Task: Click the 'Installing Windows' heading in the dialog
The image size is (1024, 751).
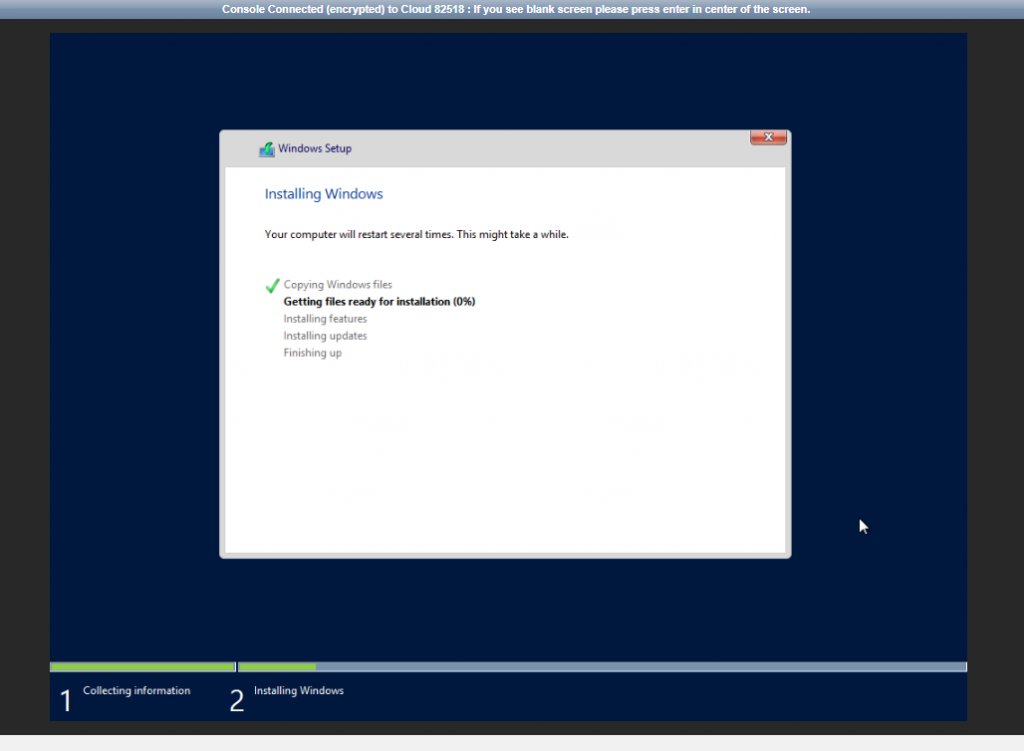Action: click(x=323, y=194)
